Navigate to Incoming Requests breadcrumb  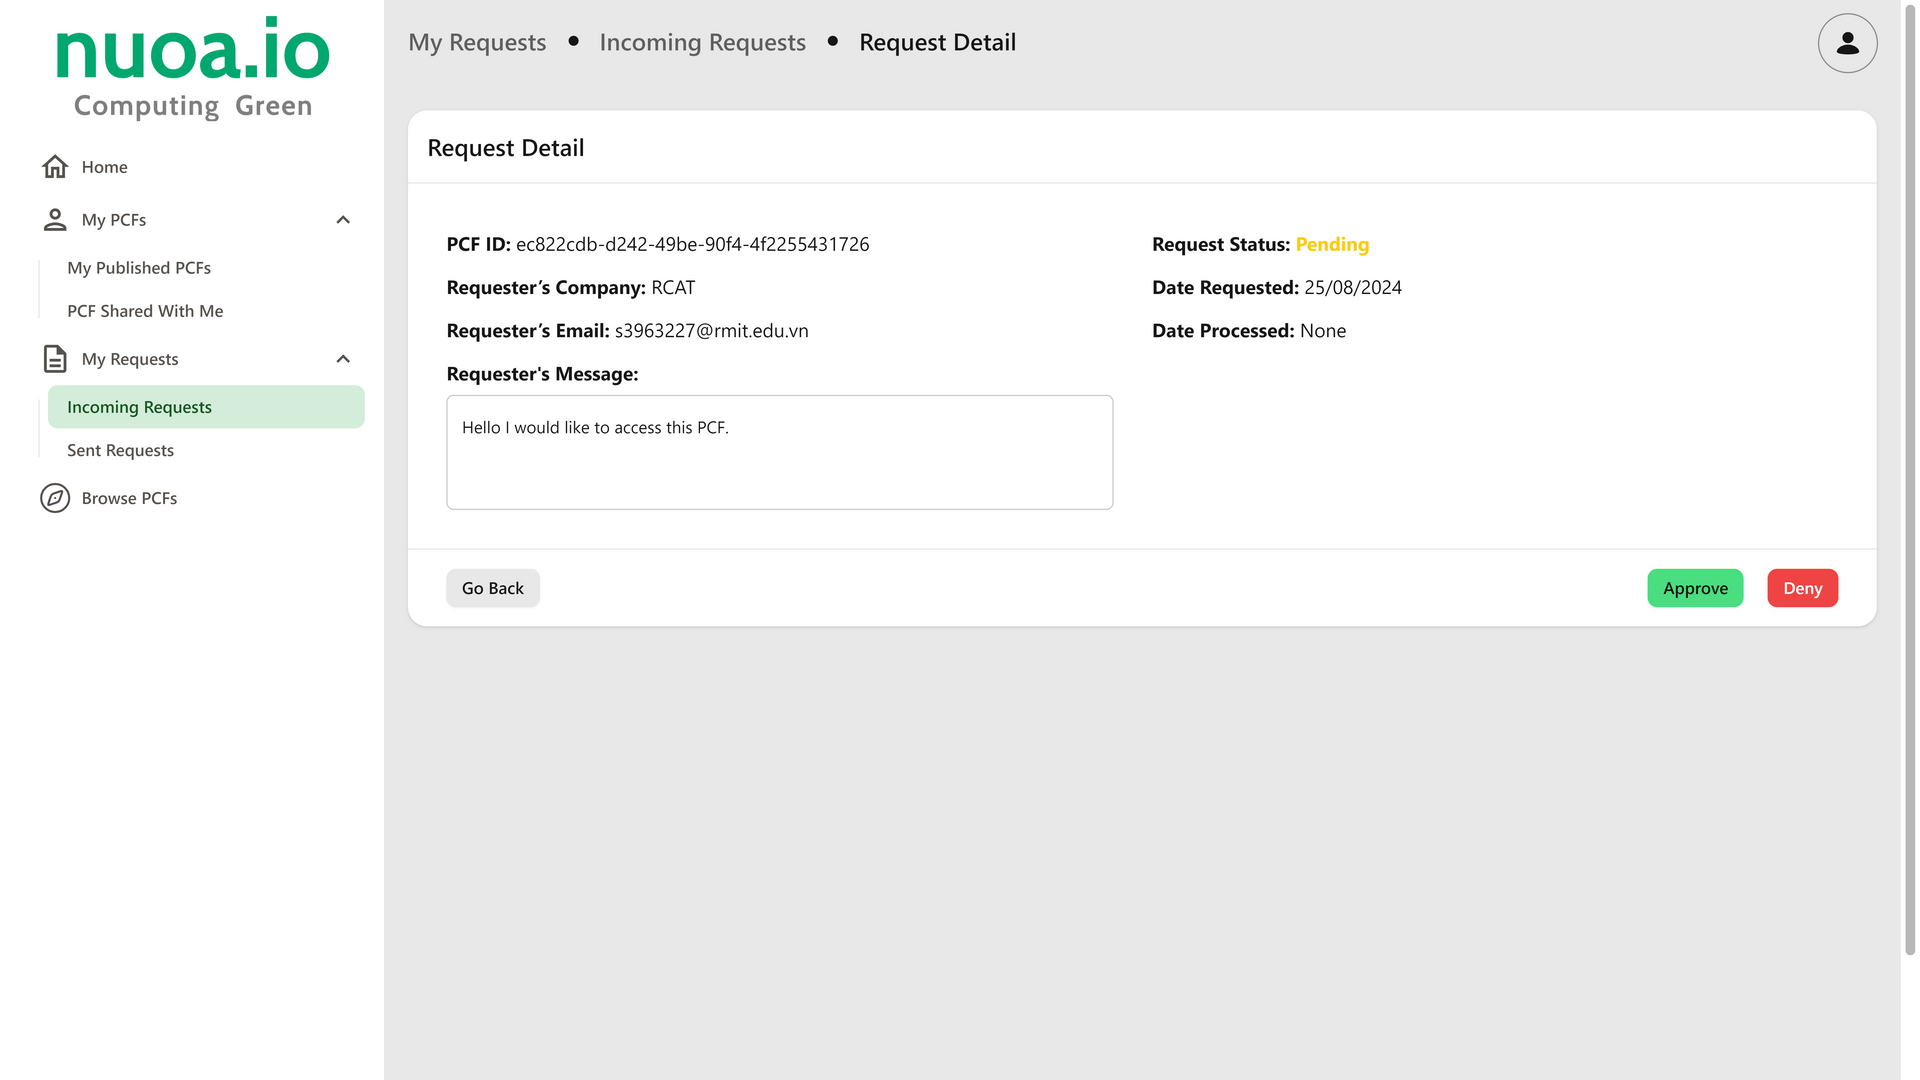coord(702,43)
